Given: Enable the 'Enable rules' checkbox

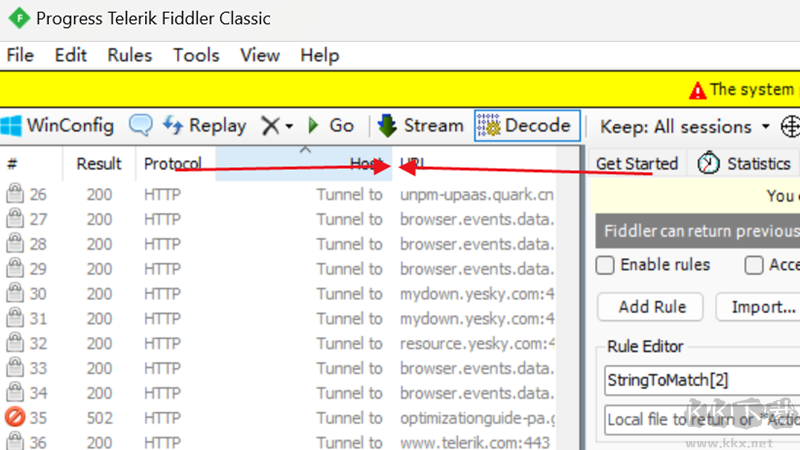Looking at the screenshot, I should coord(605,265).
